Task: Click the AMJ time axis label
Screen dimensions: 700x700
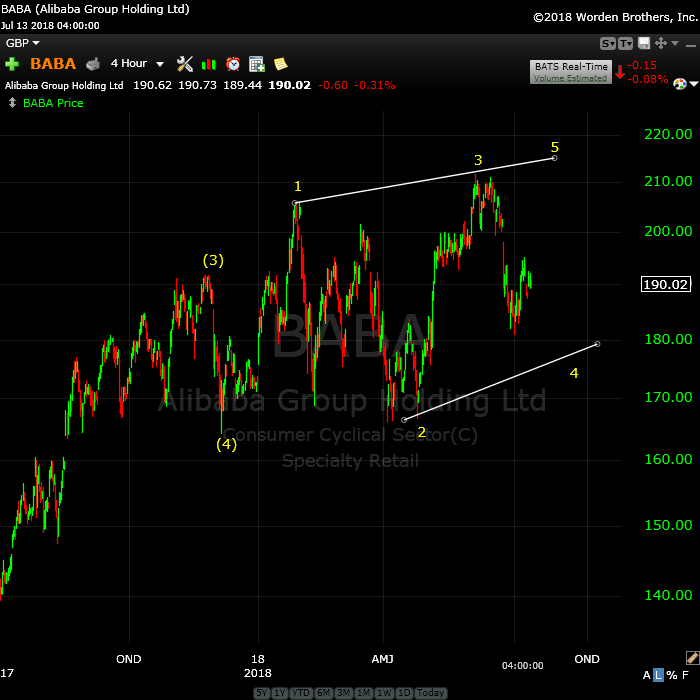Action: point(383,659)
